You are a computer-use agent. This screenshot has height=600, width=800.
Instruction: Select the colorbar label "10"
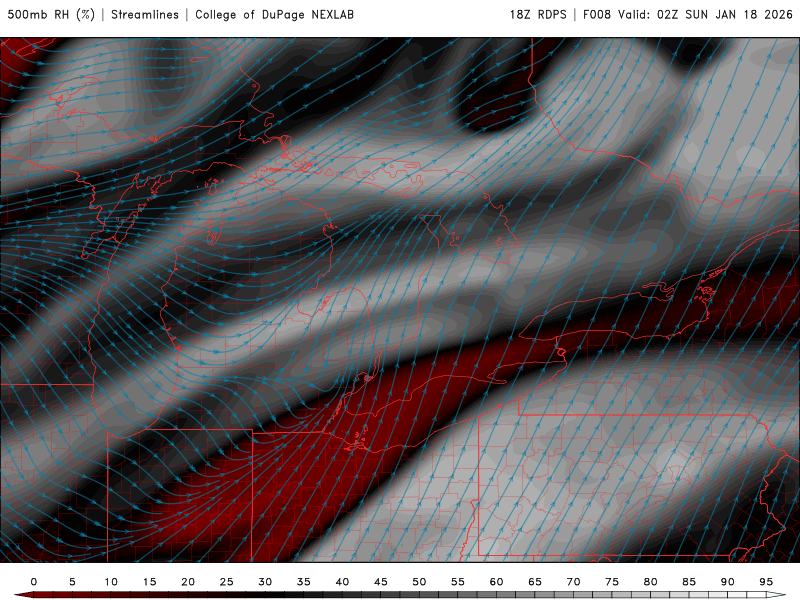pyautogui.click(x=111, y=582)
